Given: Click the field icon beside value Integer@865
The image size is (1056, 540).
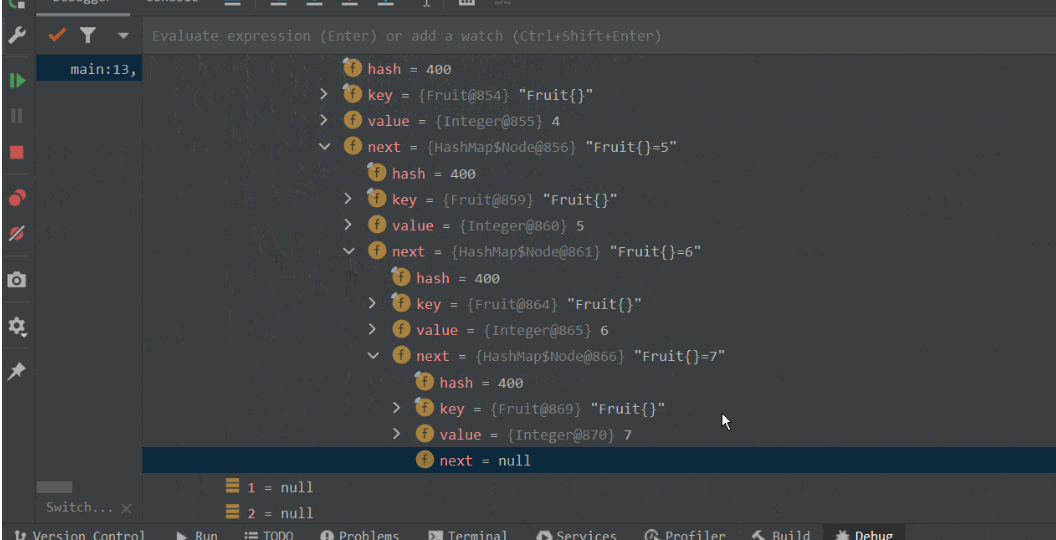Looking at the screenshot, I should tap(401, 329).
